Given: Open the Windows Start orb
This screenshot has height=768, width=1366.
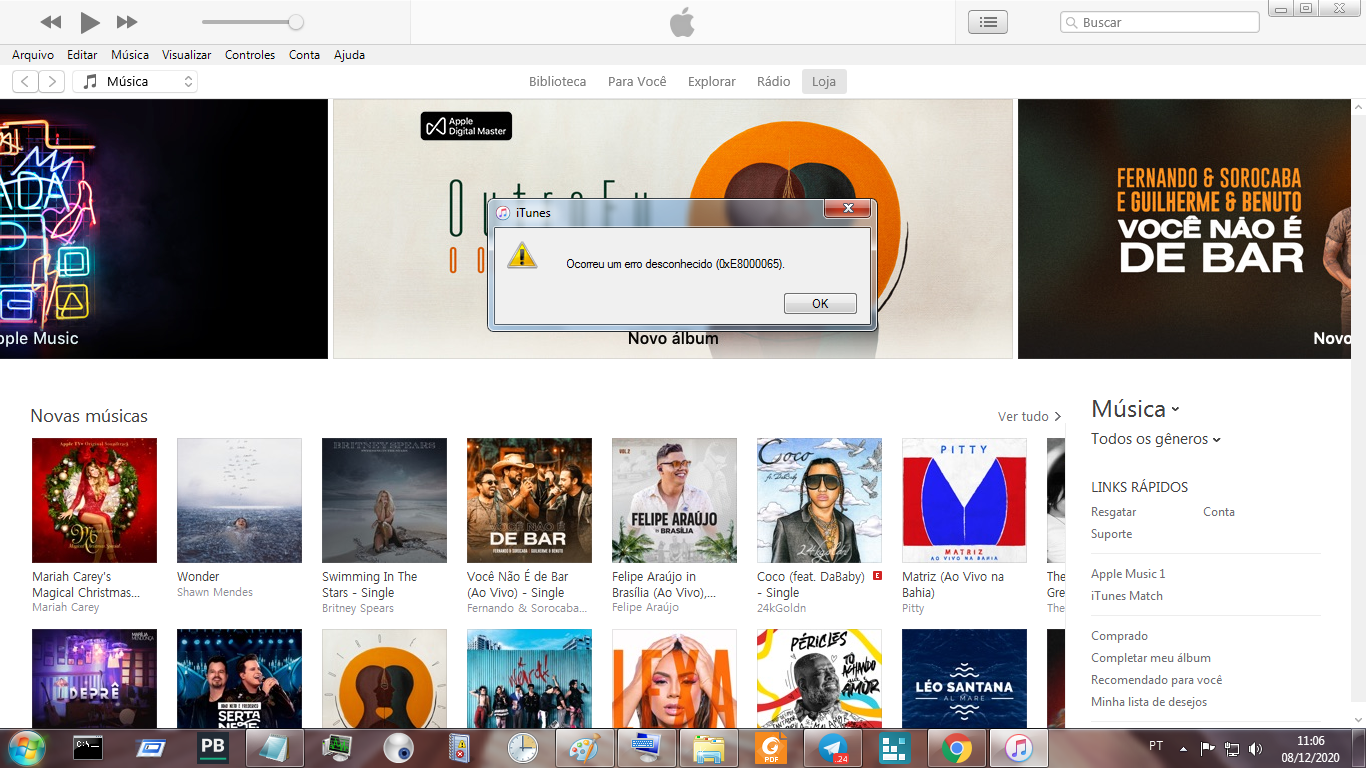Looking at the screenshot, I should pos(26,747).
